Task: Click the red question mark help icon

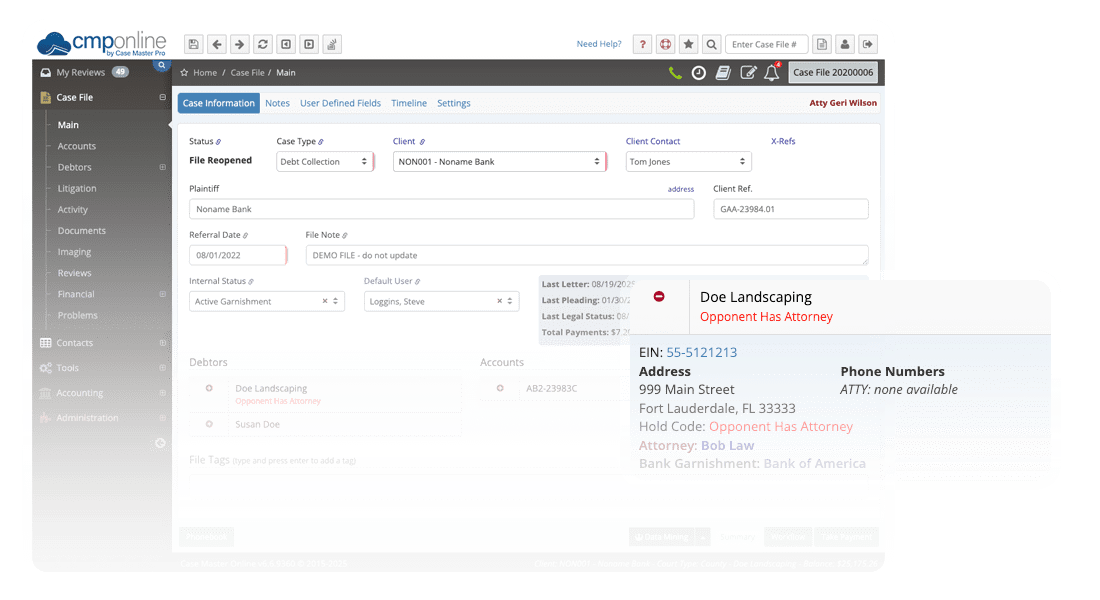Action: pyautogui.click(x=642, y=44)
